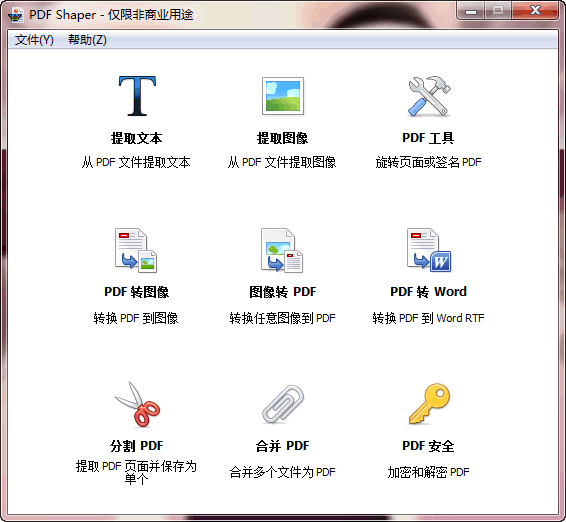
Task: Click the image to PDF conversion icon
Action: pos(282,250)
